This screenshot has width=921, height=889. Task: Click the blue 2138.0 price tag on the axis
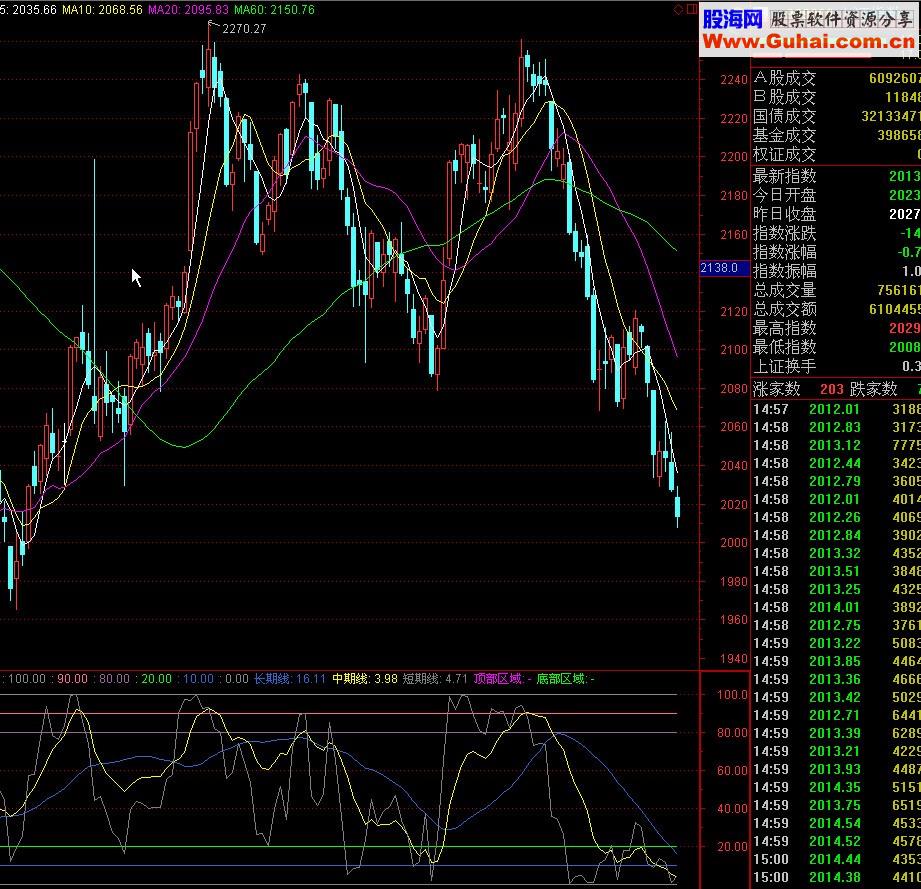click(x=720, y=268)
